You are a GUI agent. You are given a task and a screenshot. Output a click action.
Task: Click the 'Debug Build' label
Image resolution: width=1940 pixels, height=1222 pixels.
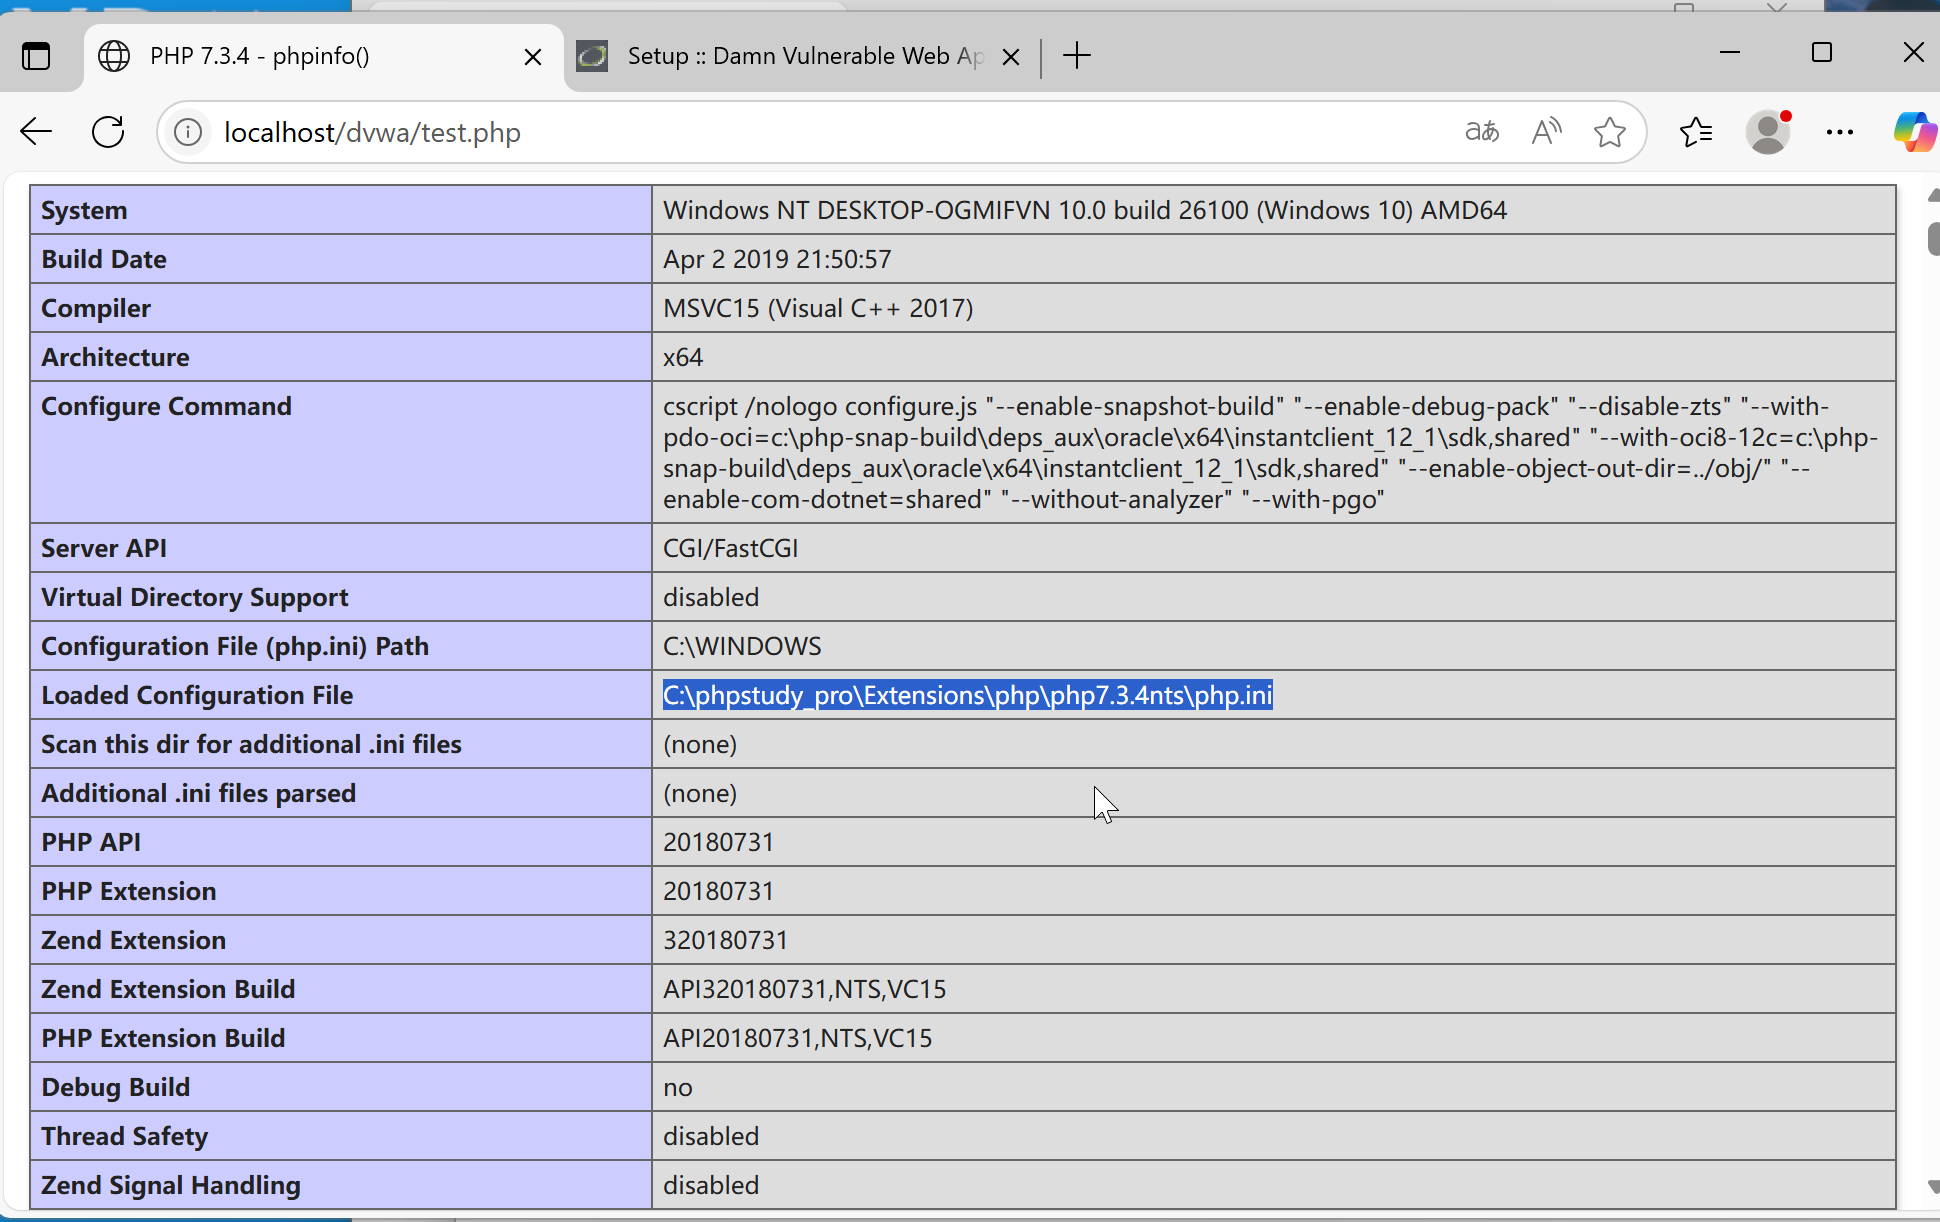[x=115, y=1087]
